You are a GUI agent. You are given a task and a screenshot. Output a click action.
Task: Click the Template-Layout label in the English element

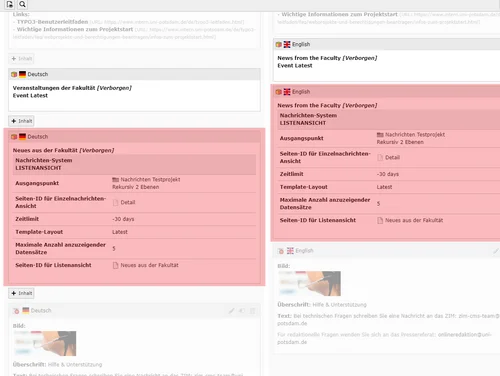coord(304,187)
